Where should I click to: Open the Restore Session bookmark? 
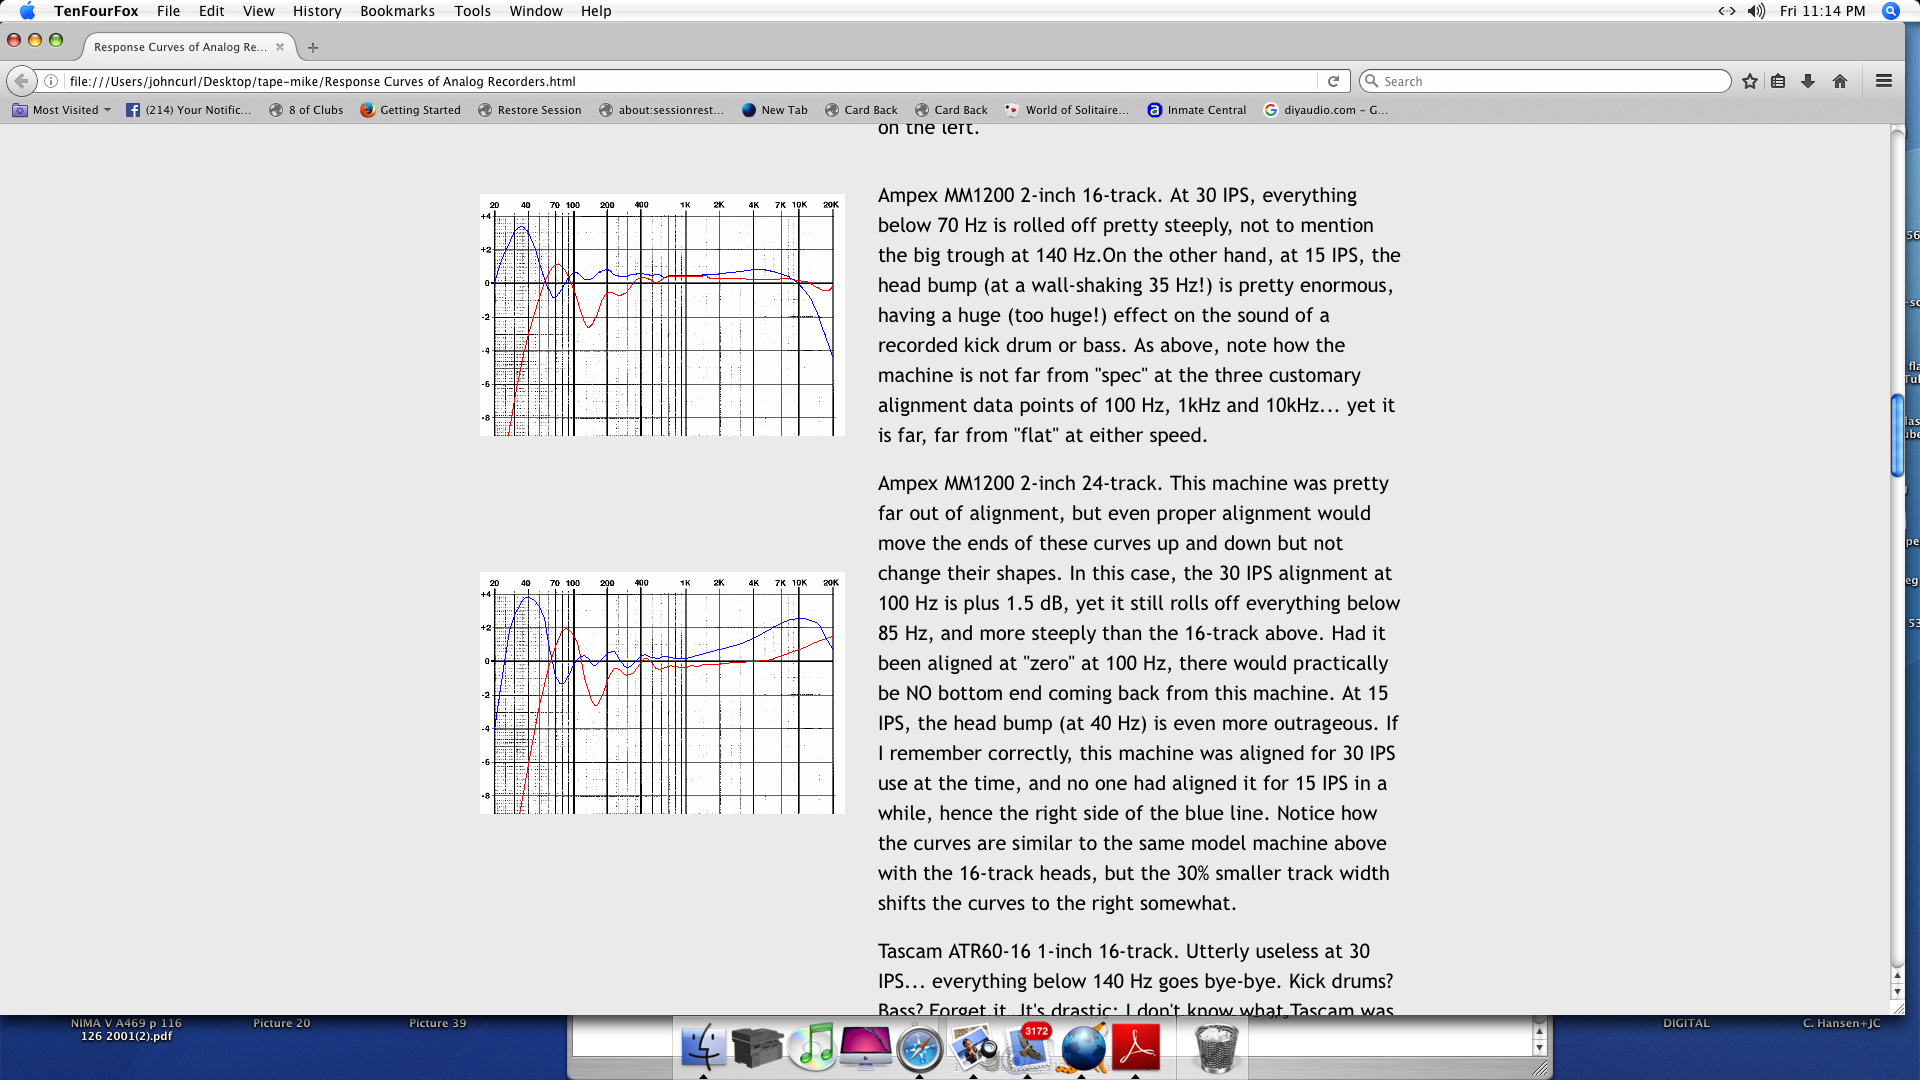530,110
